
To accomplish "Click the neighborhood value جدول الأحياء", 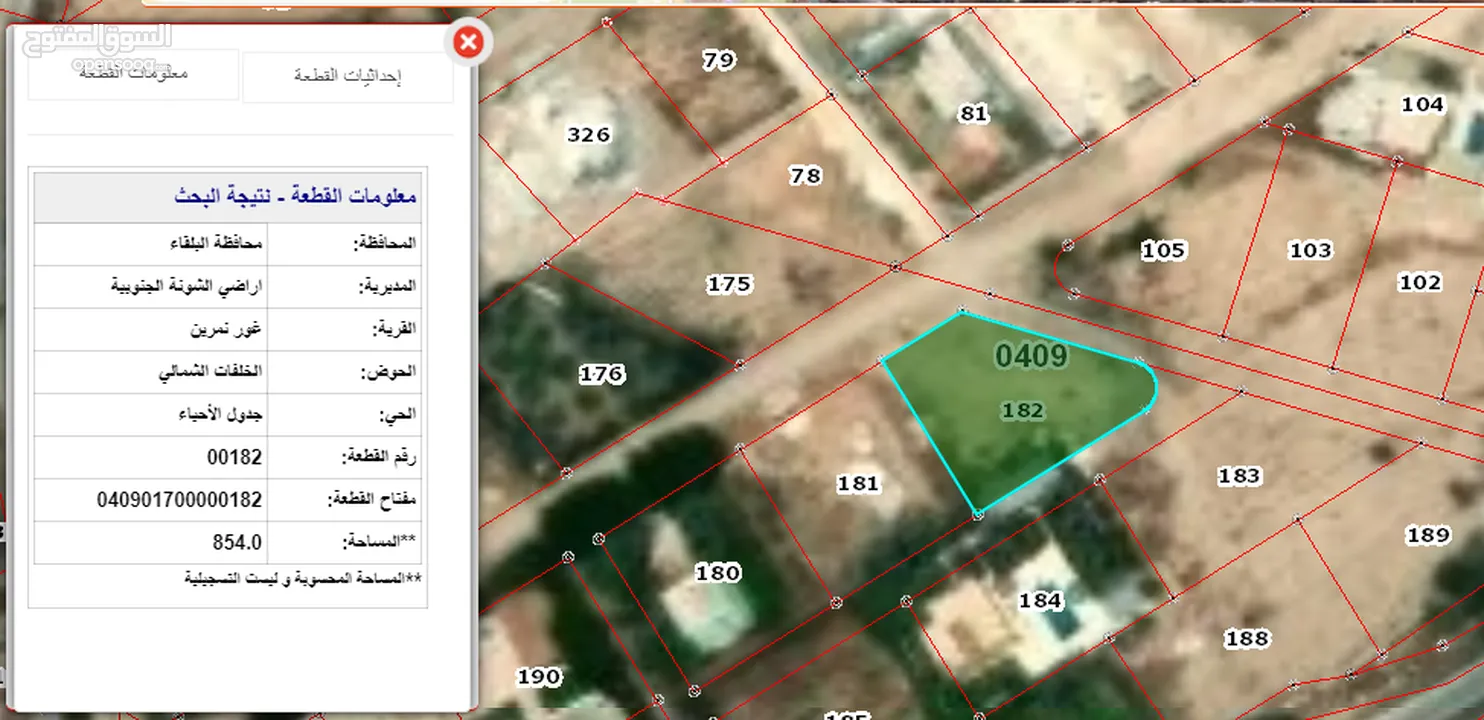I will pyautogui.click(x=220, y=413).
